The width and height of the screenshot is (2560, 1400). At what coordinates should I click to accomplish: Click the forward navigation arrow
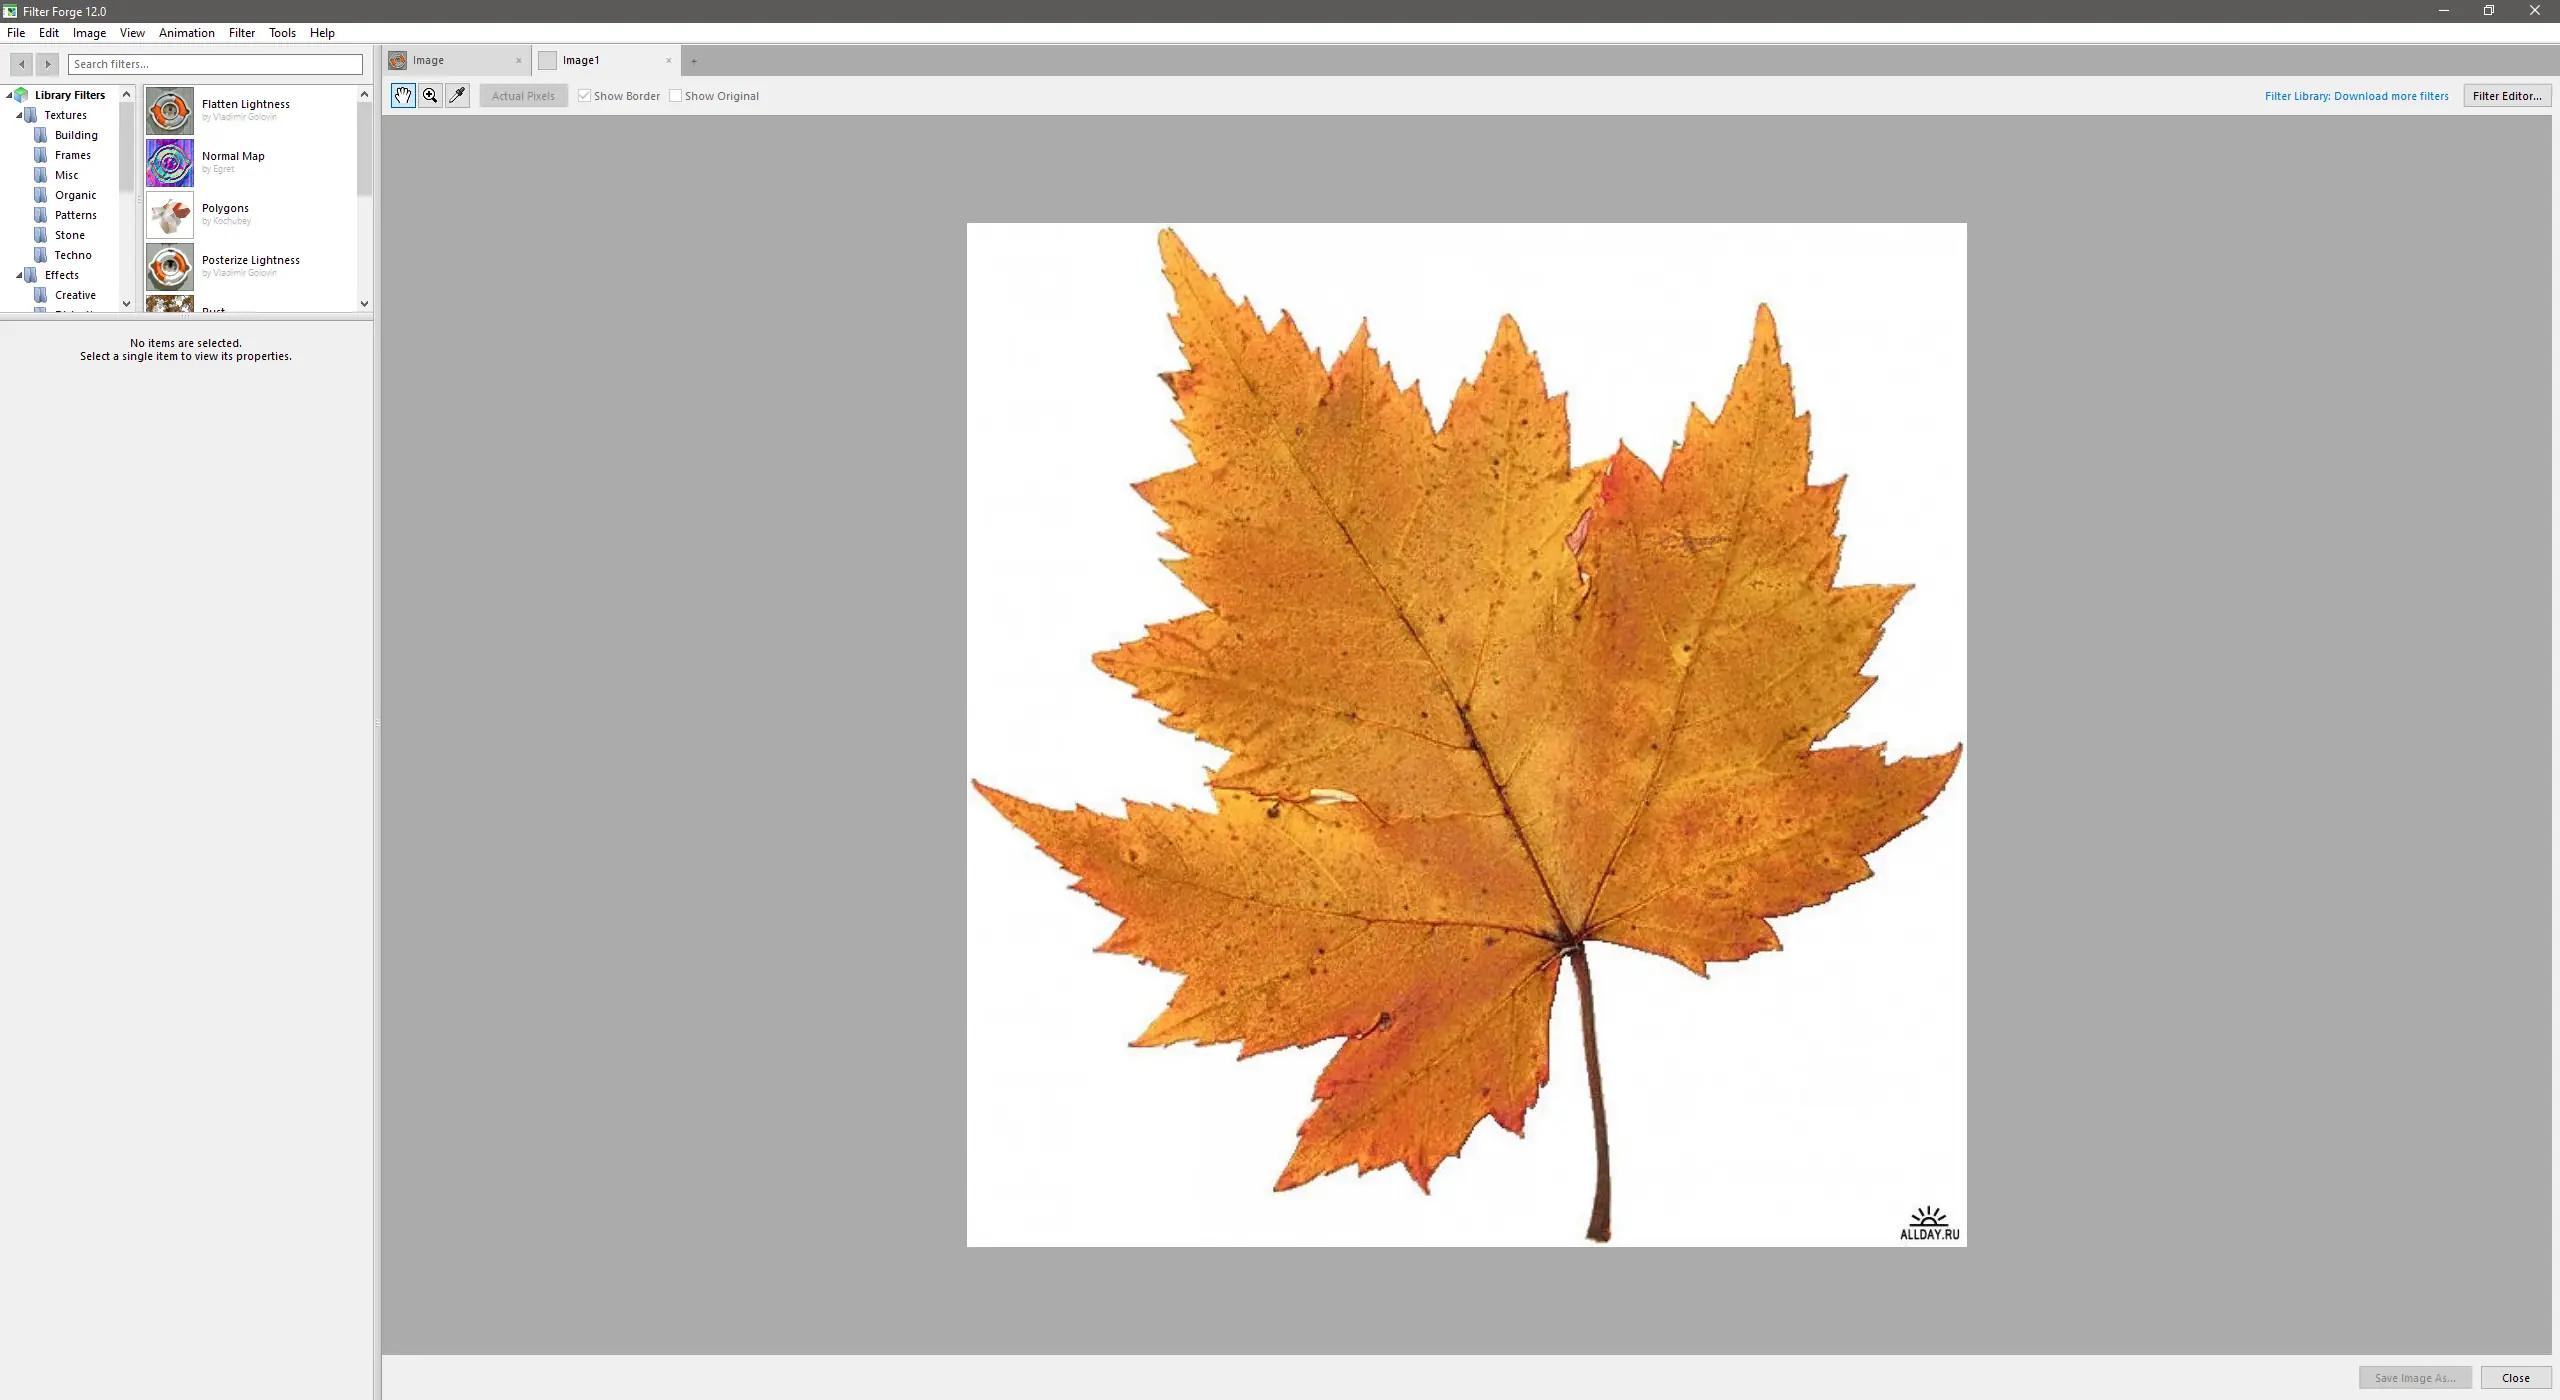(x=47, y=64)
